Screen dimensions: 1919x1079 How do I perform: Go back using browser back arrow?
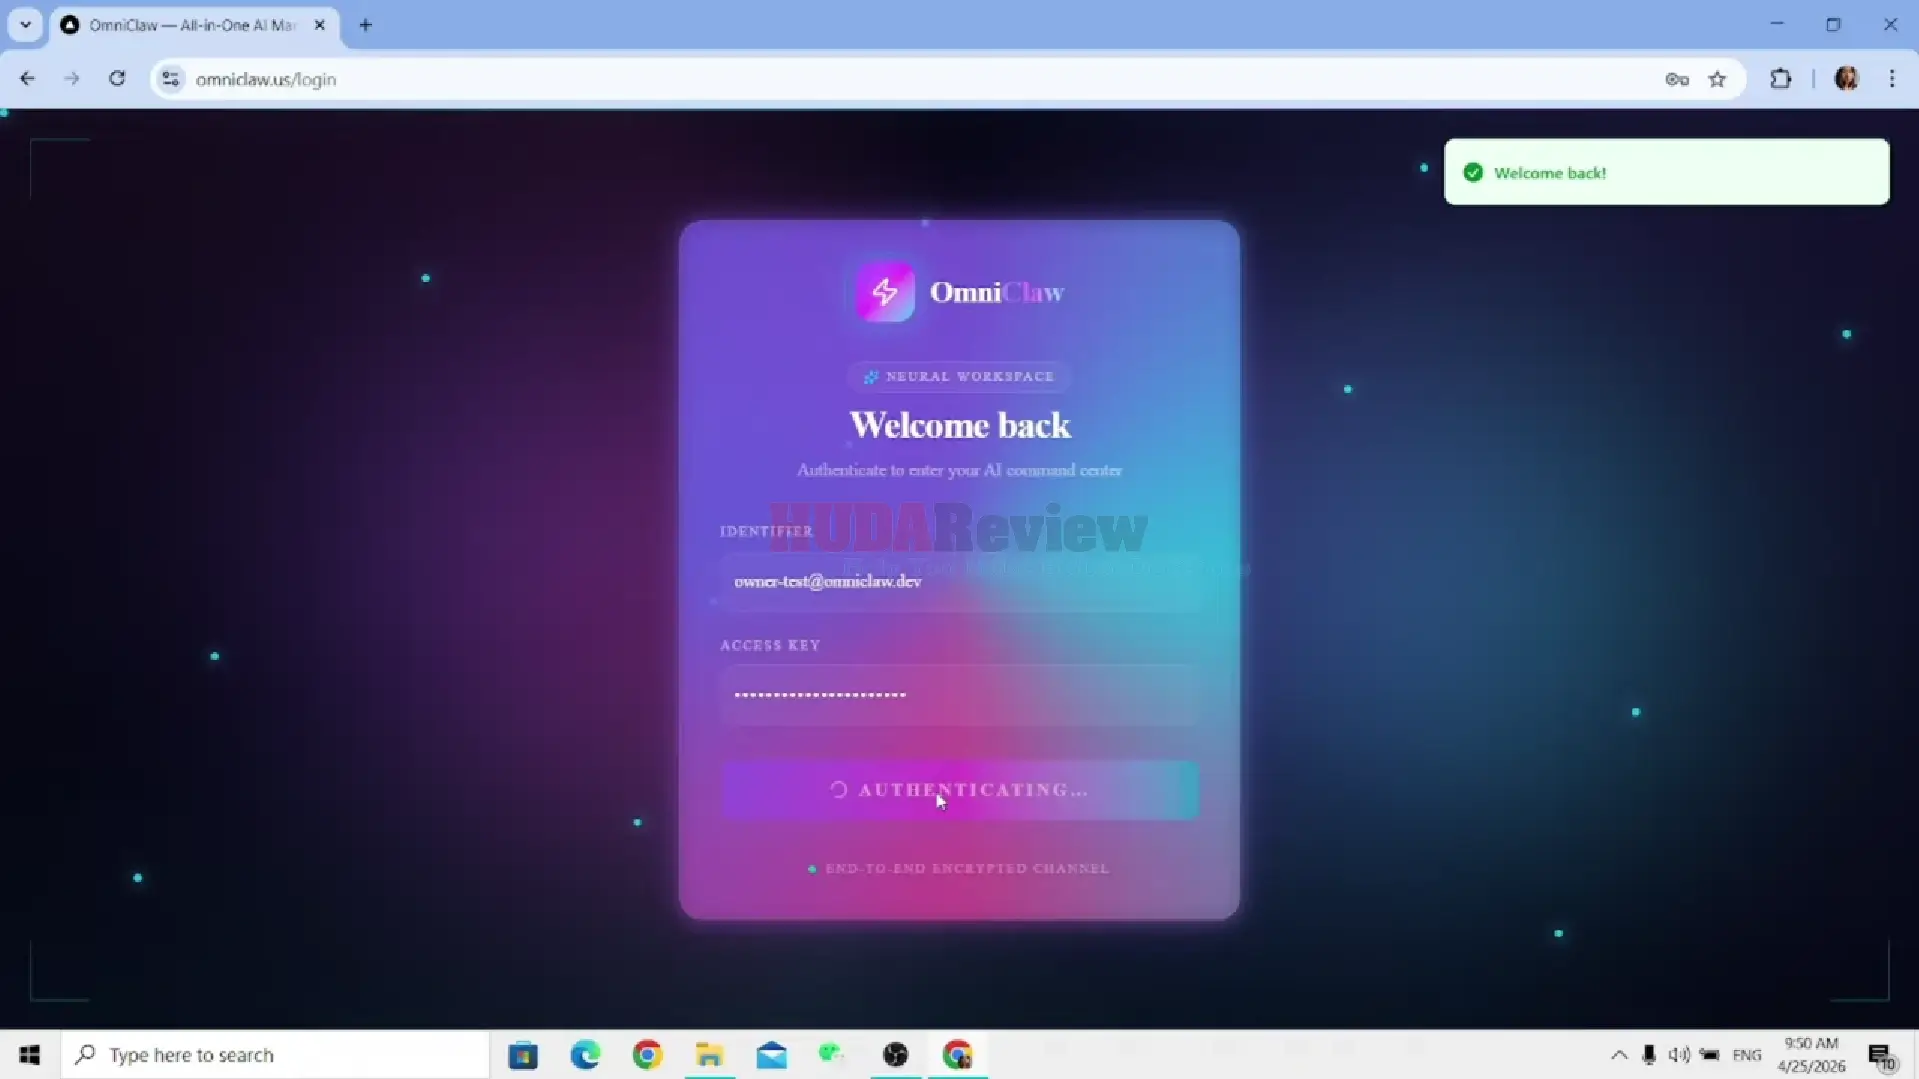tap(27, 79)
